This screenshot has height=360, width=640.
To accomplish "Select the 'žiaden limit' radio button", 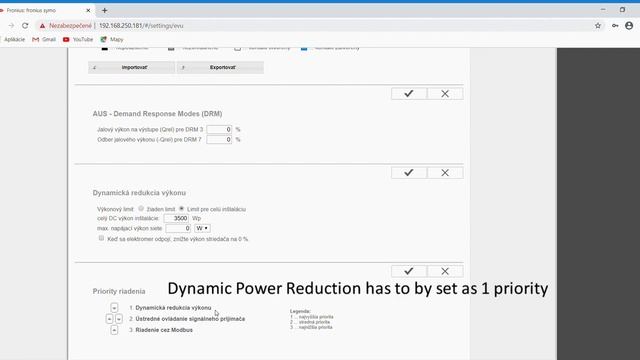I will pos(141,209).
